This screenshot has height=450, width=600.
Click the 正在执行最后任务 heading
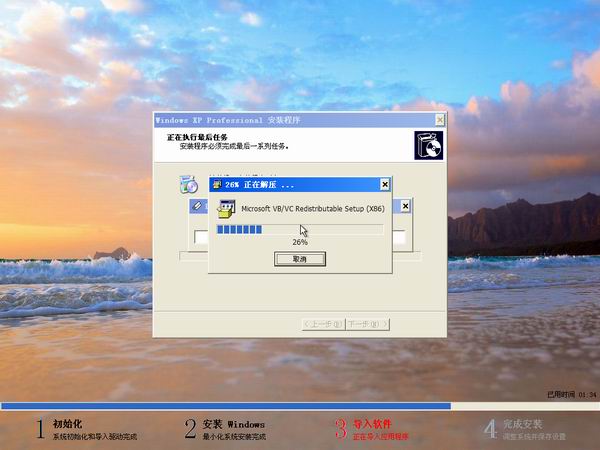197,137
